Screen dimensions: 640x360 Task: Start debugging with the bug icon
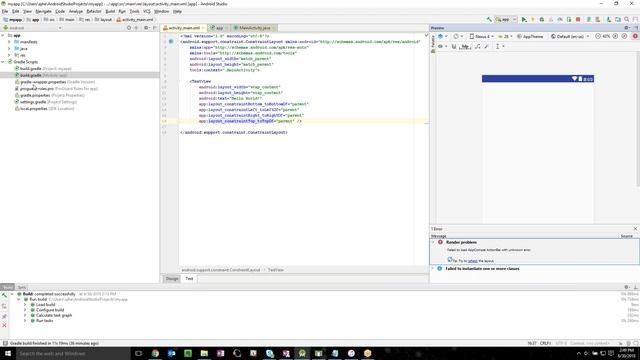(x=542, y=19)
